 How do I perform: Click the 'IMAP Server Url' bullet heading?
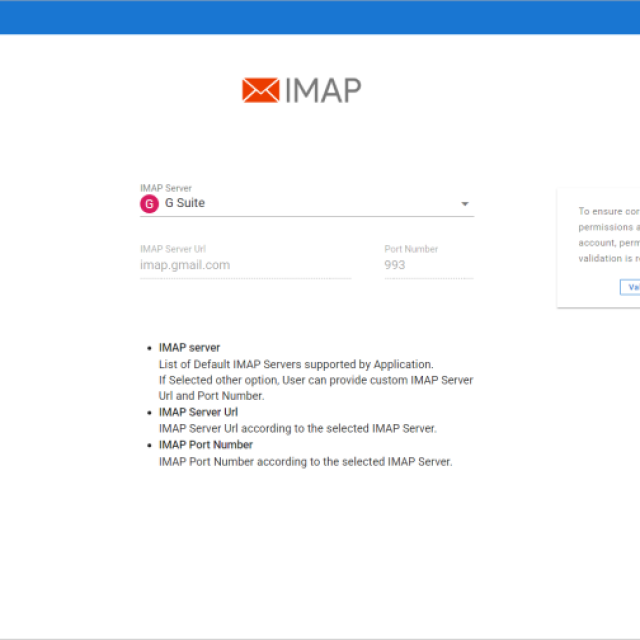coord(198,412)
